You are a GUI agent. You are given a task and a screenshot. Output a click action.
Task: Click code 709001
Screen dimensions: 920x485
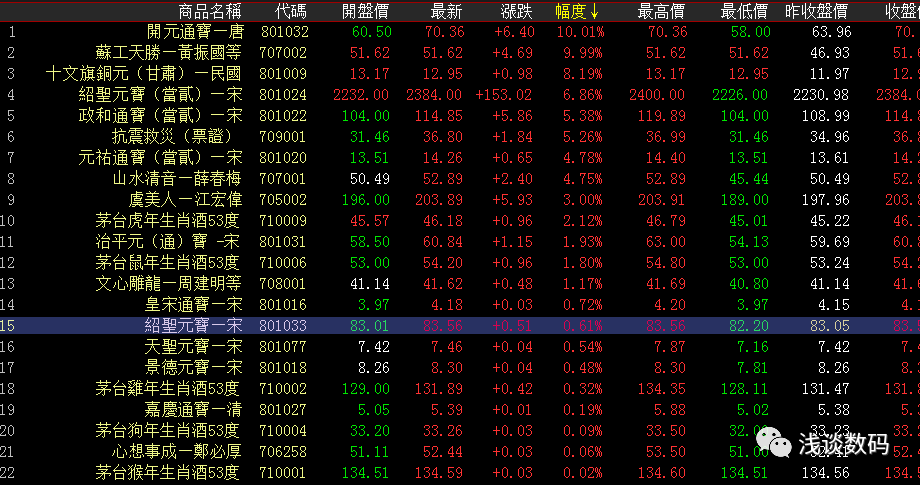point(283,137)
